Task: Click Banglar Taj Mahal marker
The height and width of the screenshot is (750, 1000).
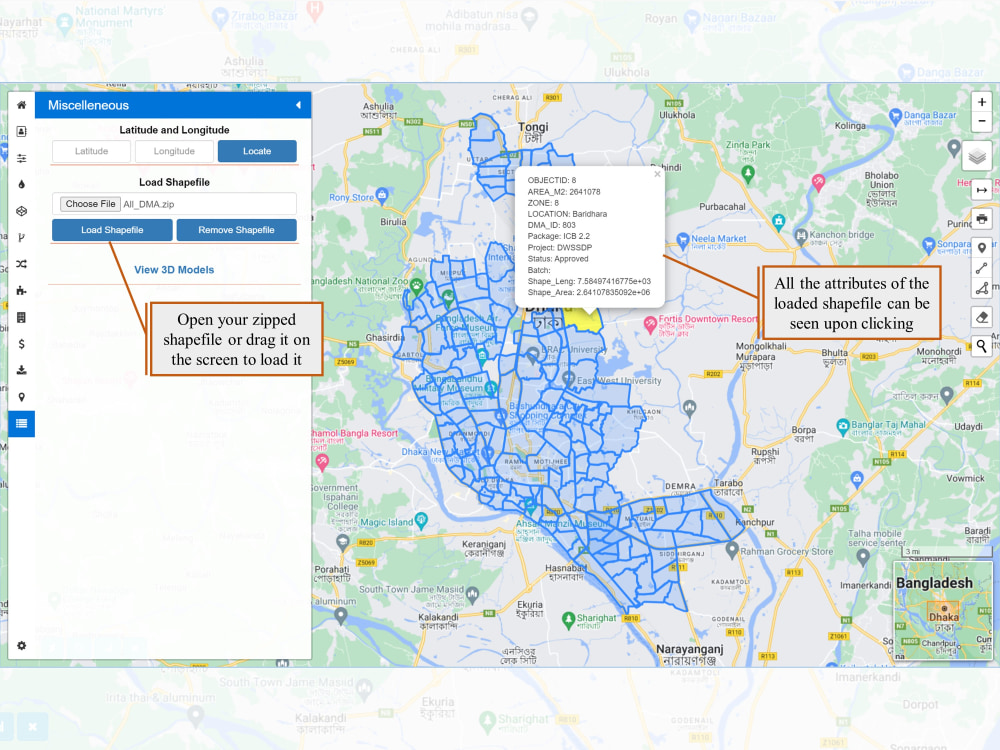Action: point(843,425)
